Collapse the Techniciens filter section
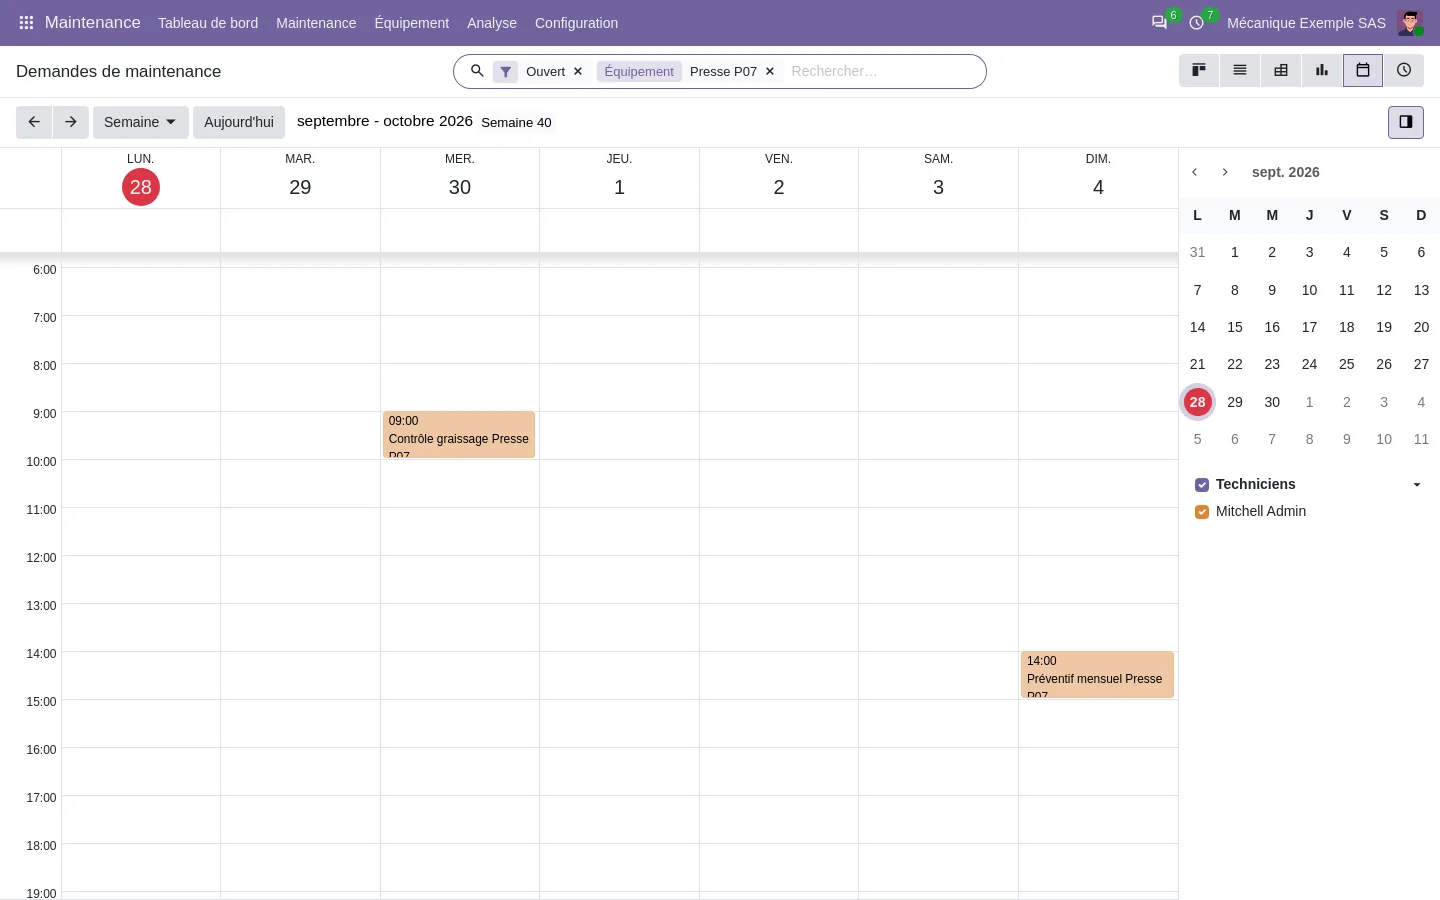This screenshot has height=900, width=1440. [x=1417, y=485]
